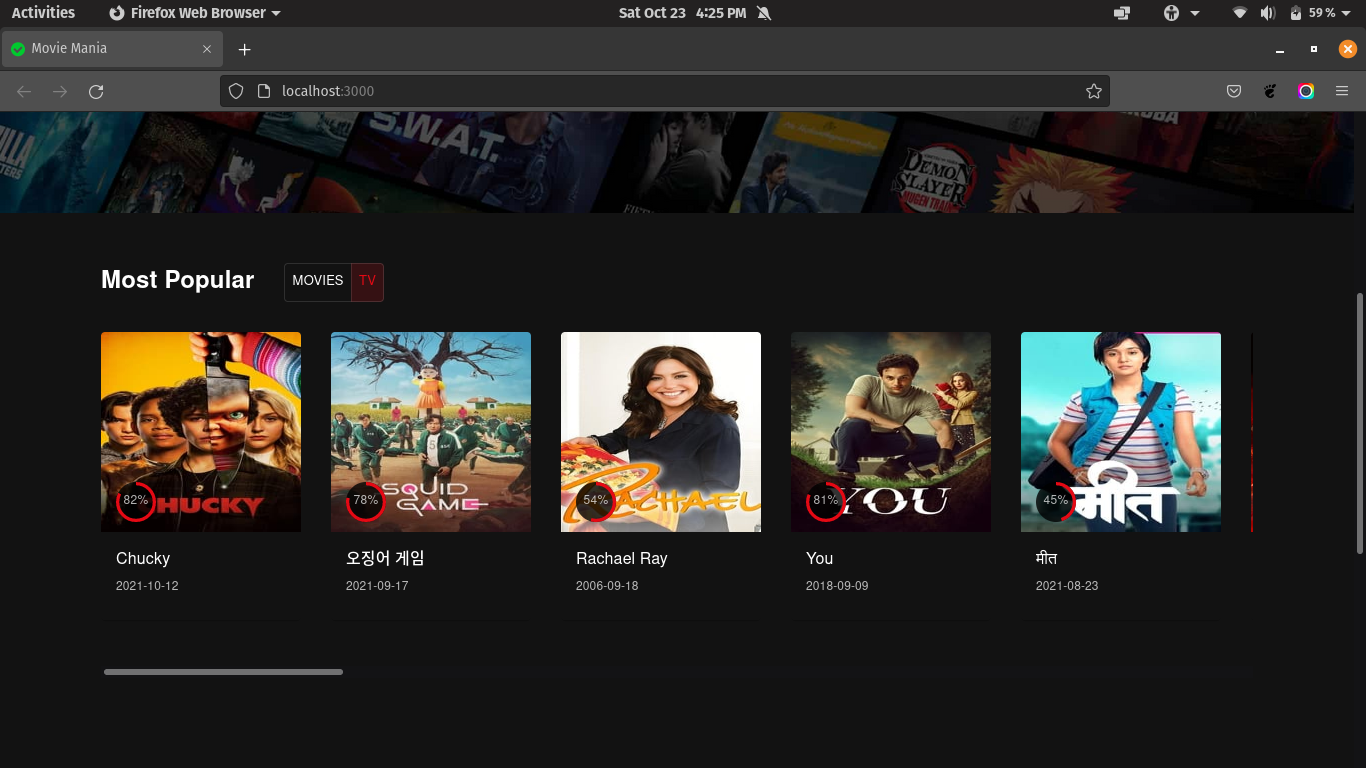The width and height of the screenshot is (1366, 768).
Task: Open the Chucky poster
Action: [x=201, y=432]
